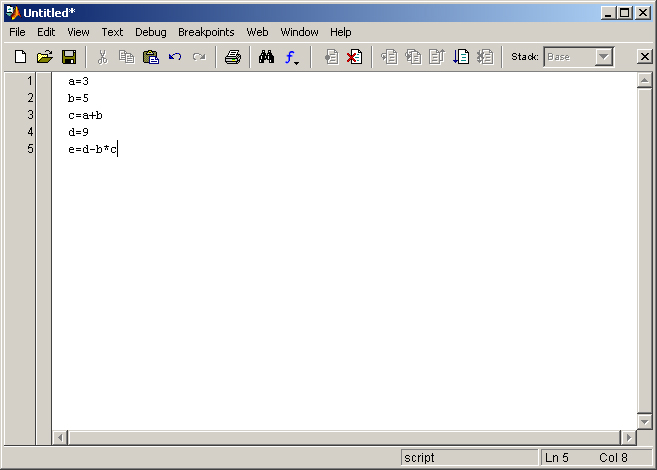Screen dimensions: 657x470
Task: Click the horizontal scrollbar track
Action: tap(344, 438)
